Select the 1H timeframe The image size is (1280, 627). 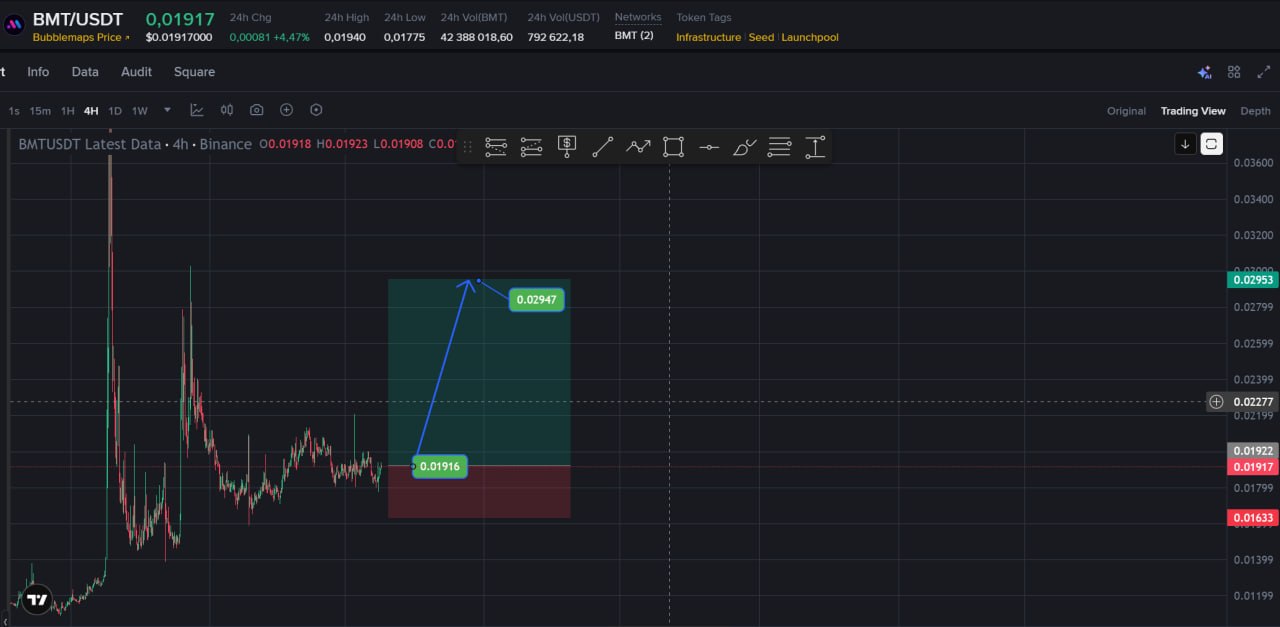click(68, 111)
